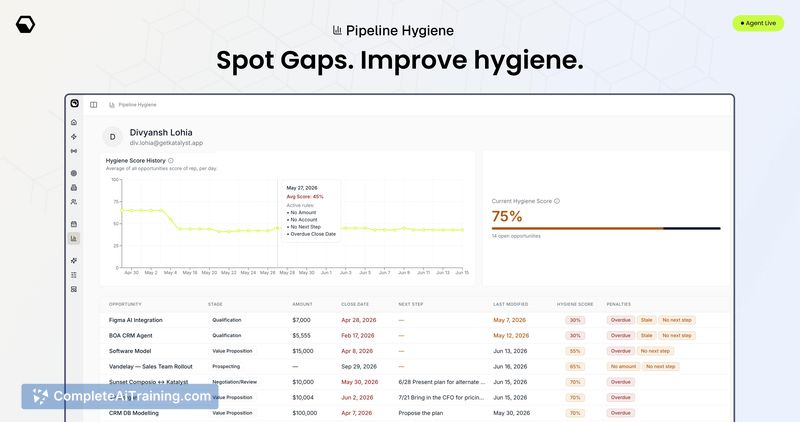The height and width of the screenshot is (422, 800).
Task: Click the Overdue penalty tag for Software Model
Action: [620, 351]
